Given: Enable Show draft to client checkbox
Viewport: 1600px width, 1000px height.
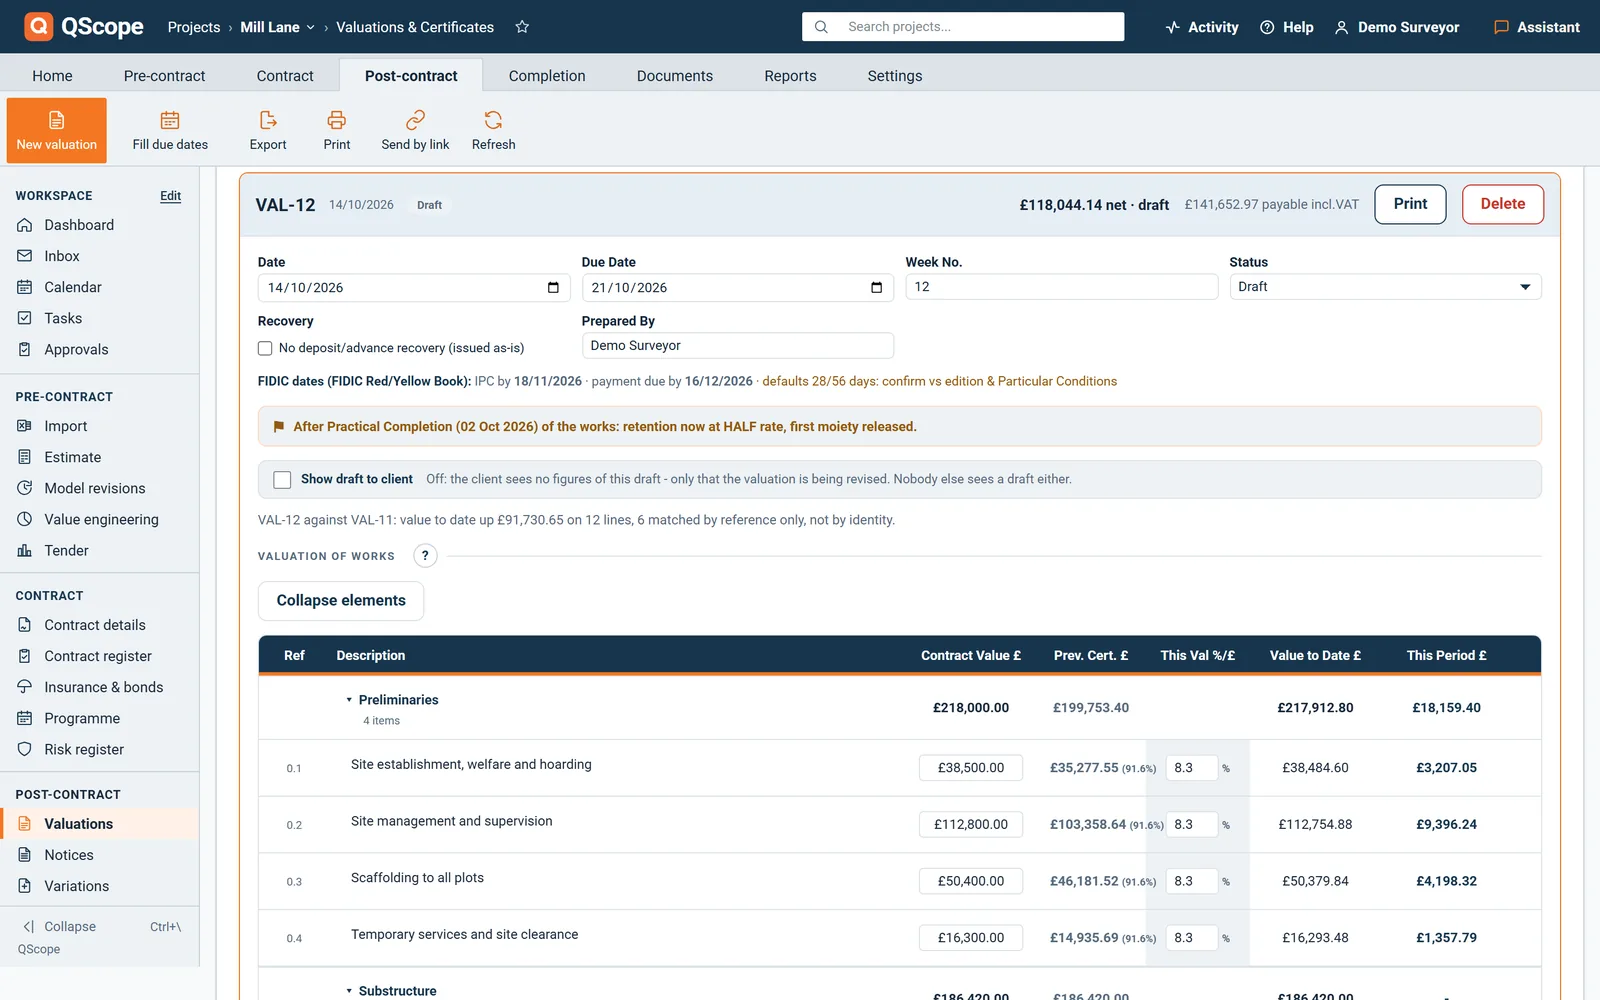Looking at the screenshot, I should click(282, 480).
